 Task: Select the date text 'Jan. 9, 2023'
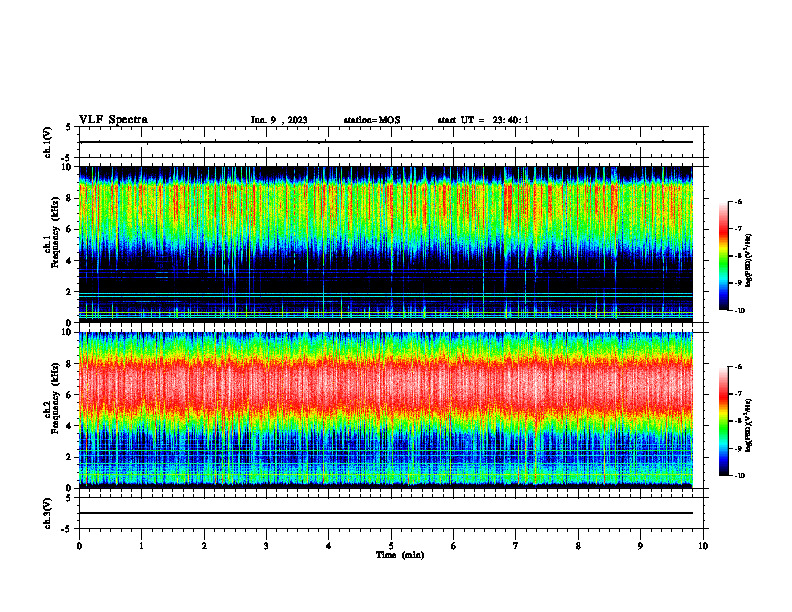click(x=279, y=120)
